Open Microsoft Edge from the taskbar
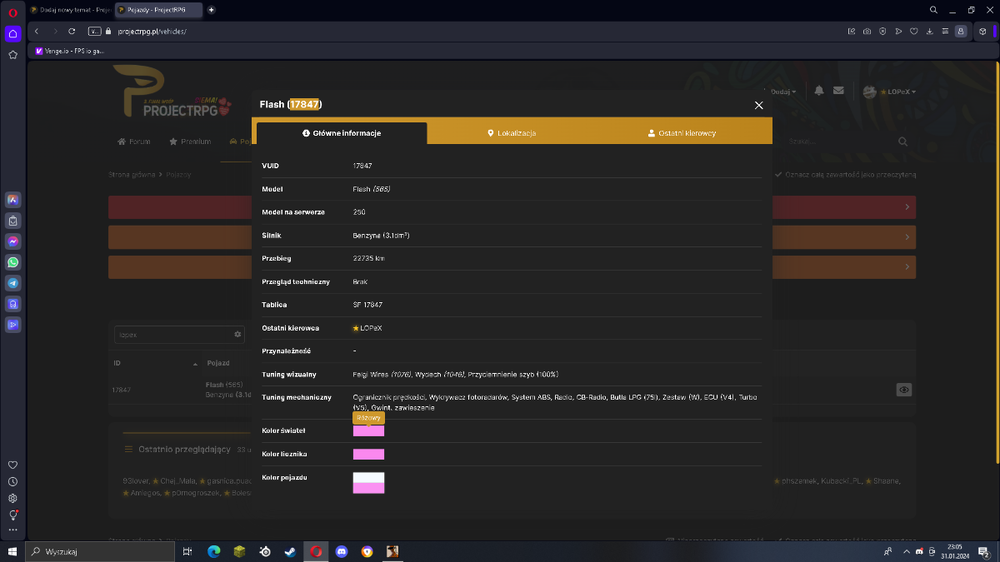The height and width of the screenshot is (562, 1000). pos(214,552)
